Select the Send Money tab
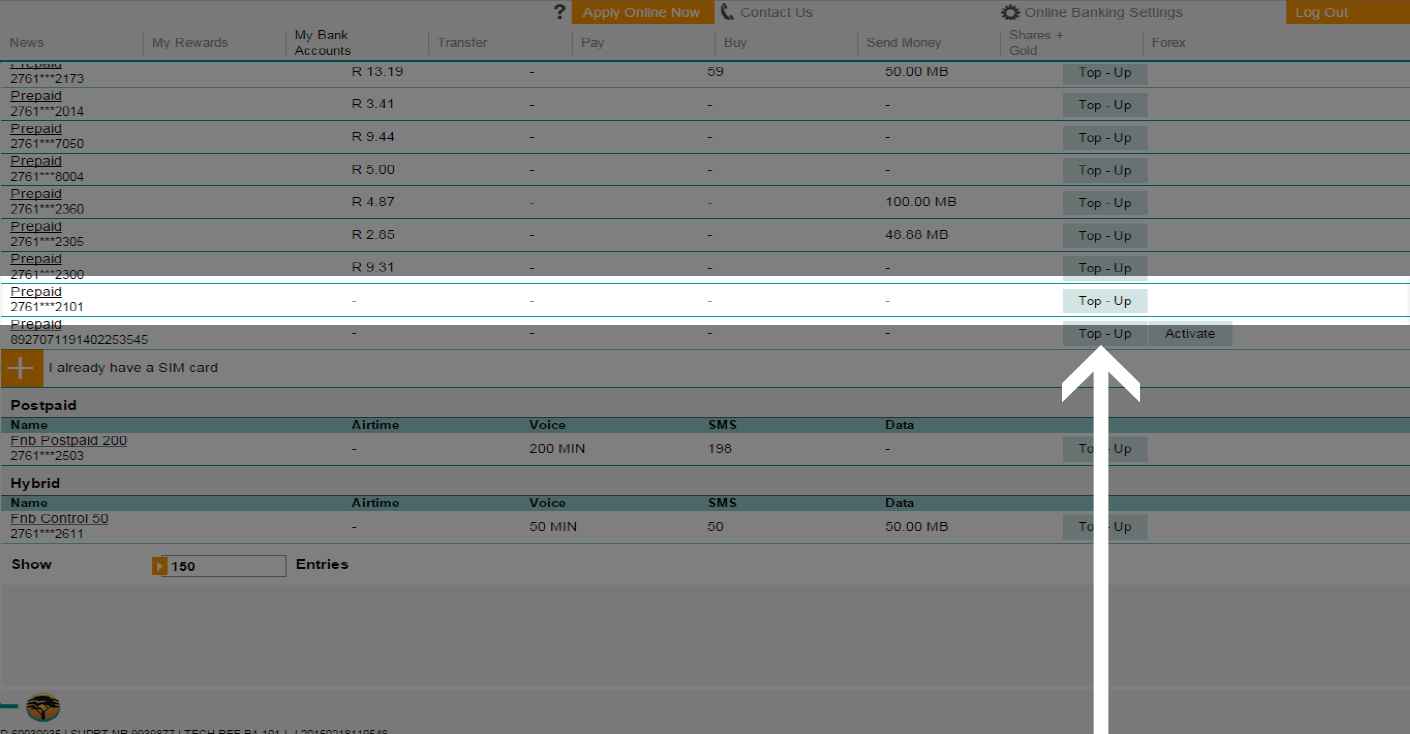1410x734 pixels. pyautogui.click(x=903, y=43)
